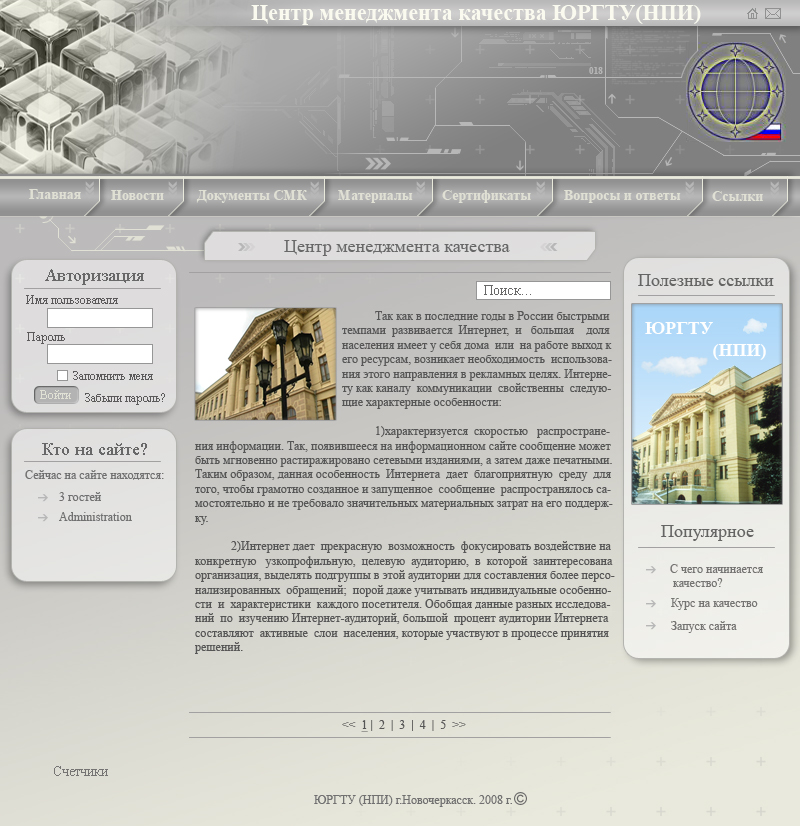Click 'Сейчас на сайте находятся:' text
The width and height of the screenshot is (800, 826).
coord(94,475)
